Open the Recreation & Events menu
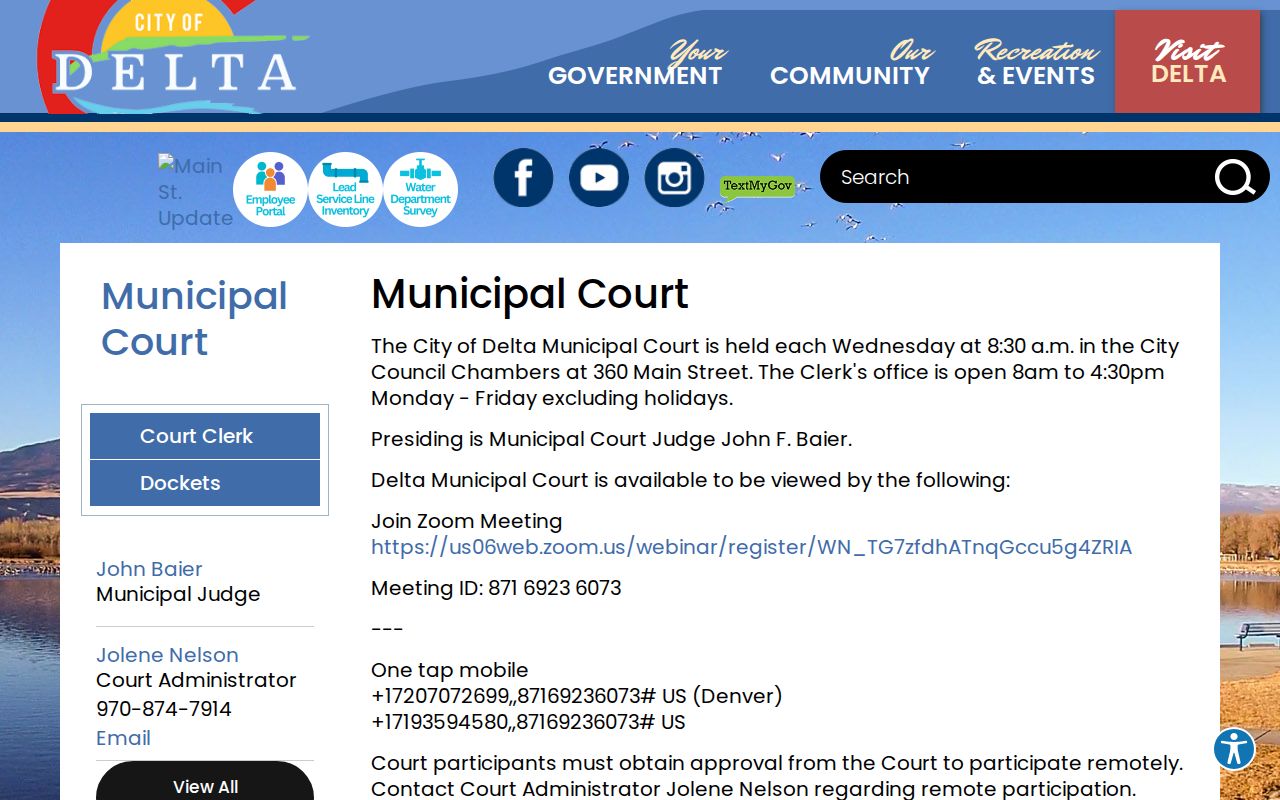 pyautogui.click(x=1036, y=64)
